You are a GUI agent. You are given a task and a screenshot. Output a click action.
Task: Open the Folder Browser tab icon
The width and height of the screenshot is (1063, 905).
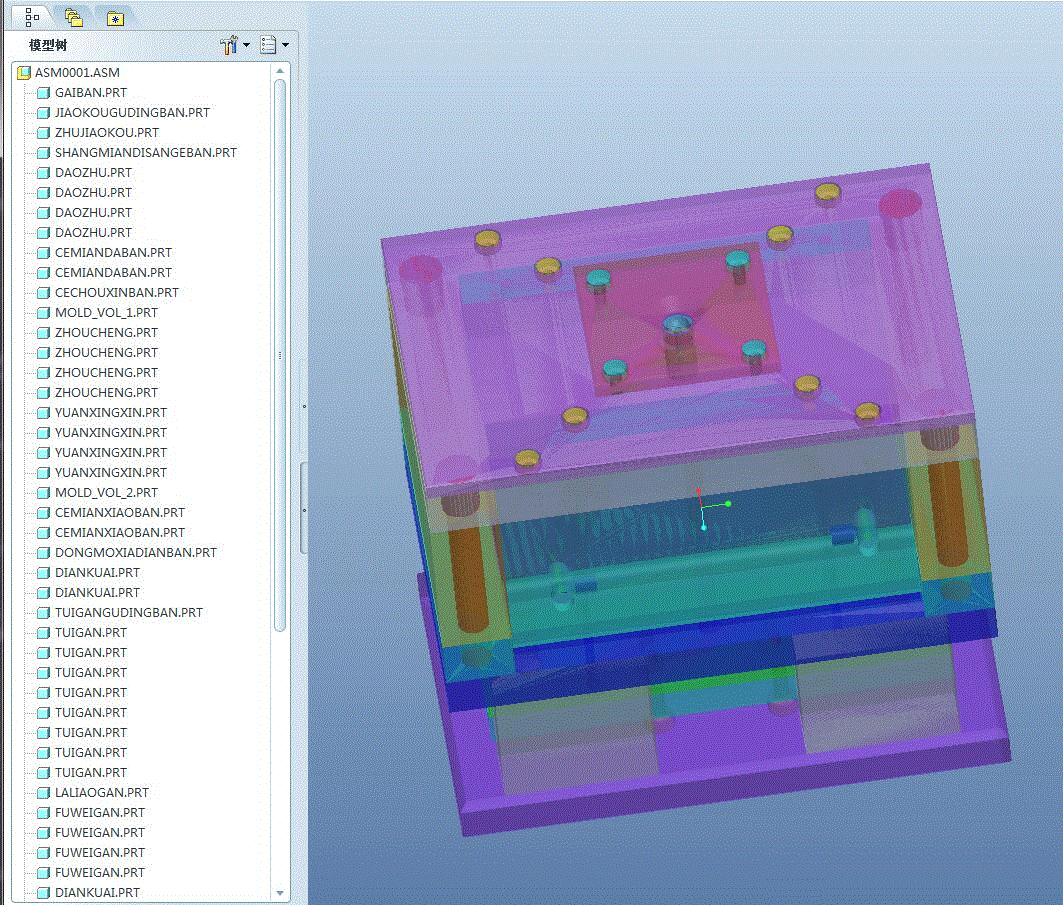pos(73,18)
